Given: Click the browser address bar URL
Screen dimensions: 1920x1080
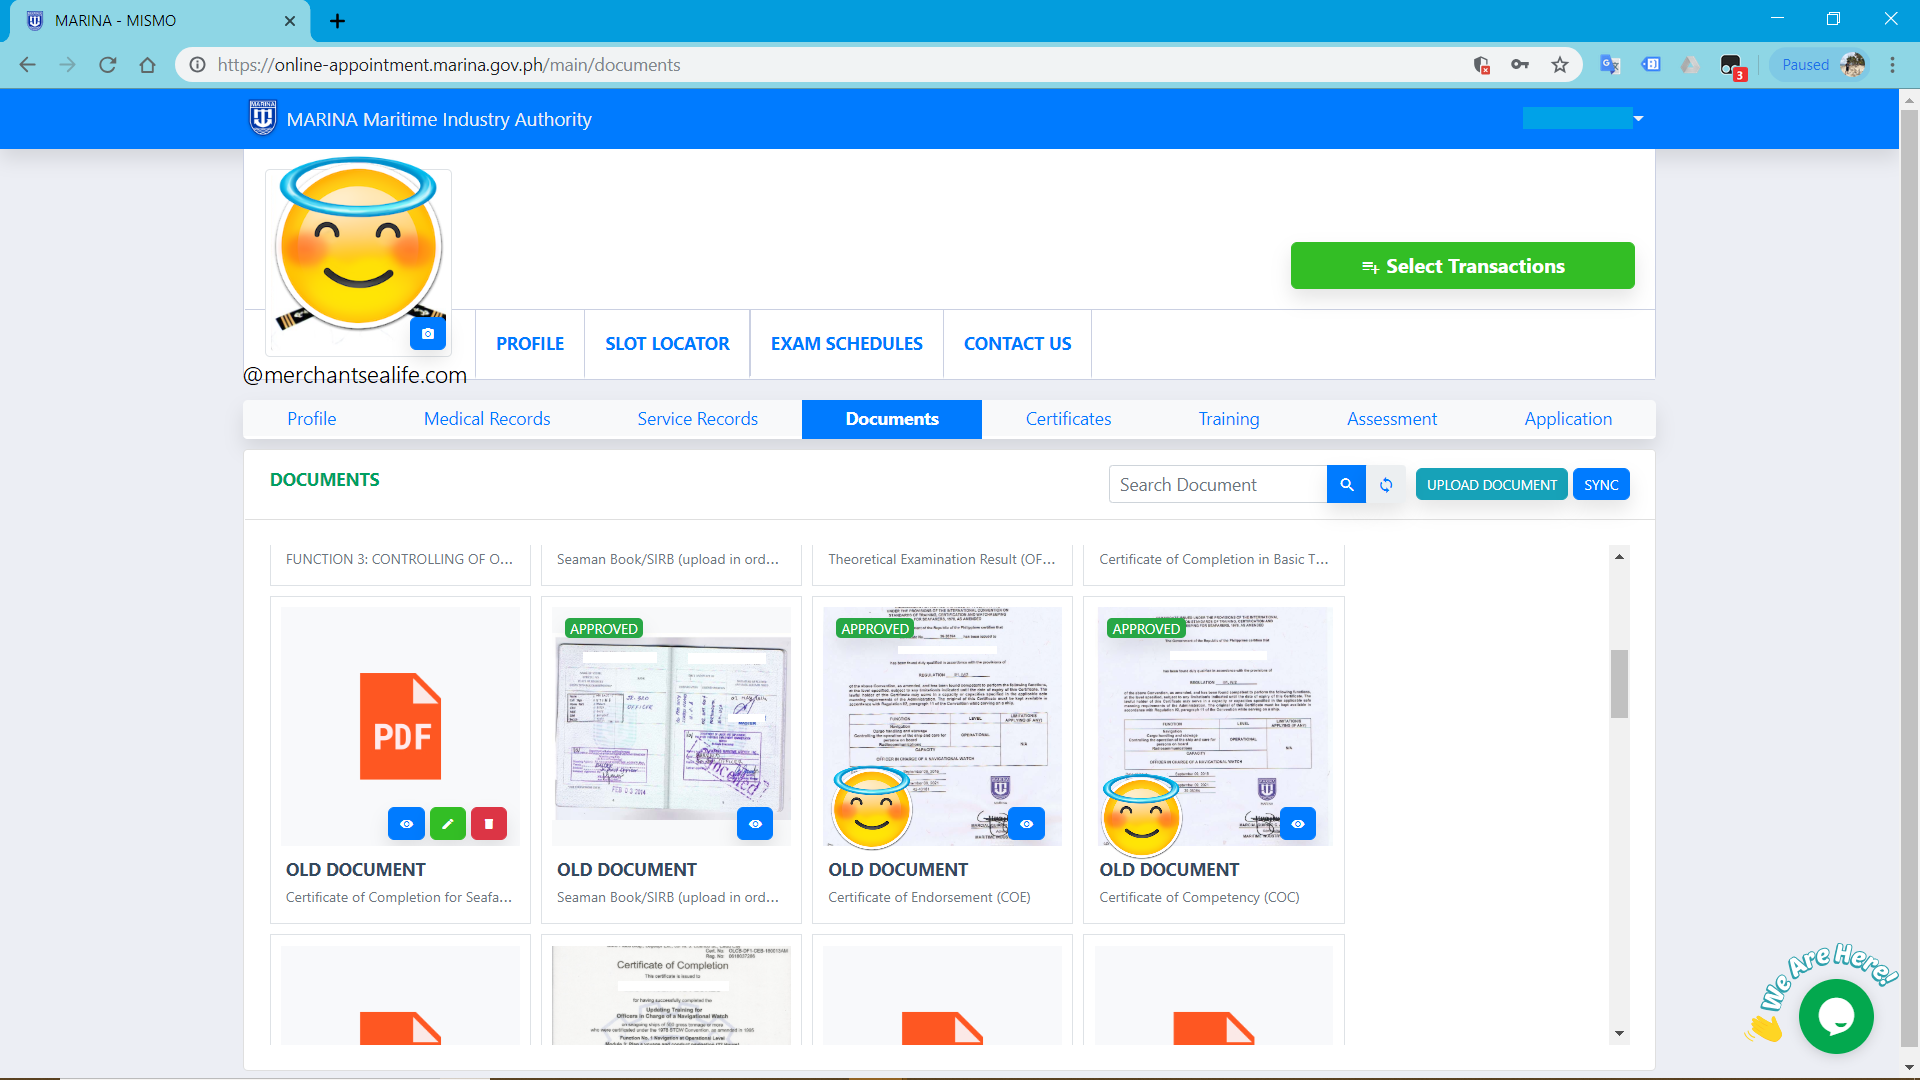Looking at the screenshot, I should coord(449,65).
